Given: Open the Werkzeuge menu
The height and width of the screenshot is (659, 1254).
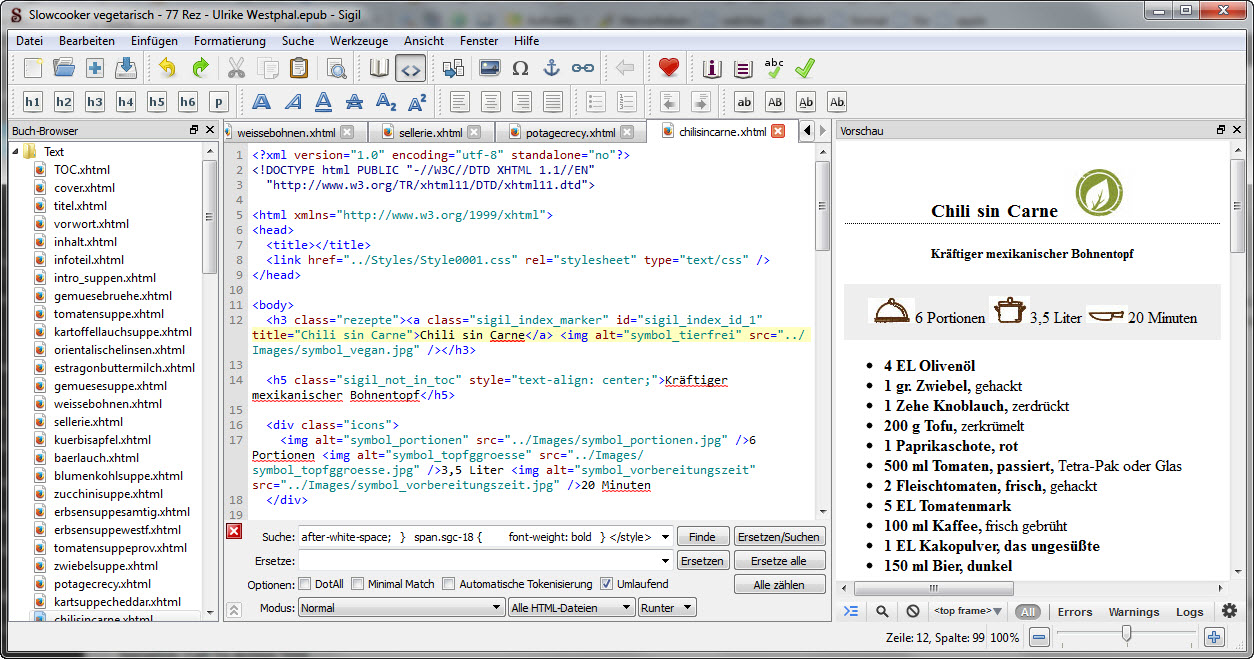Looking at the screenshot, I should point(359,41).
